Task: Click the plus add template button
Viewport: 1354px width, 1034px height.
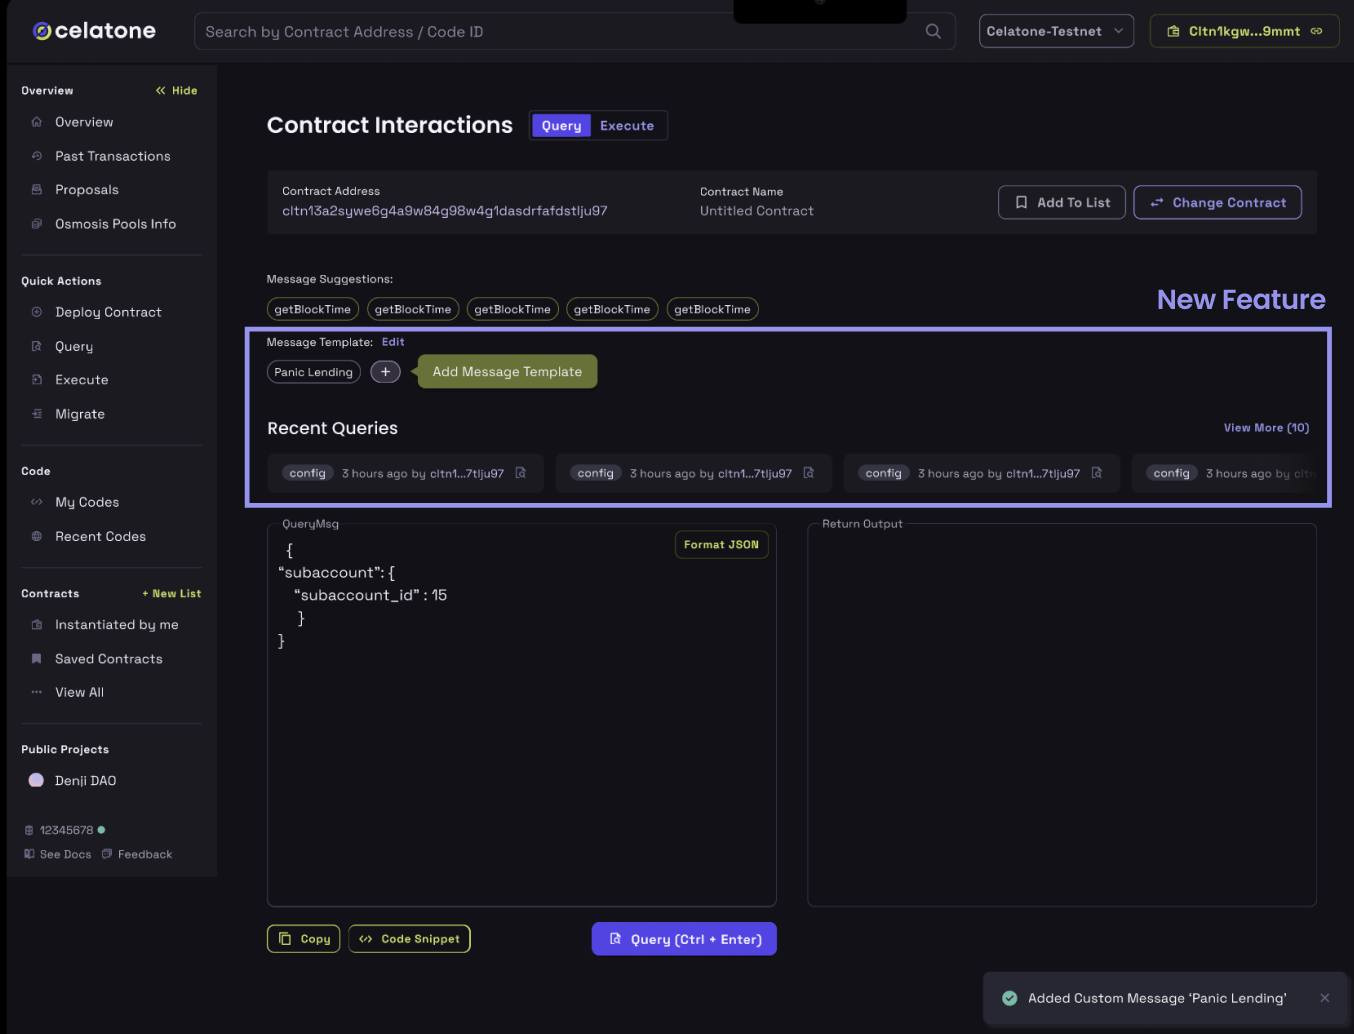Action: click(386, 372)
